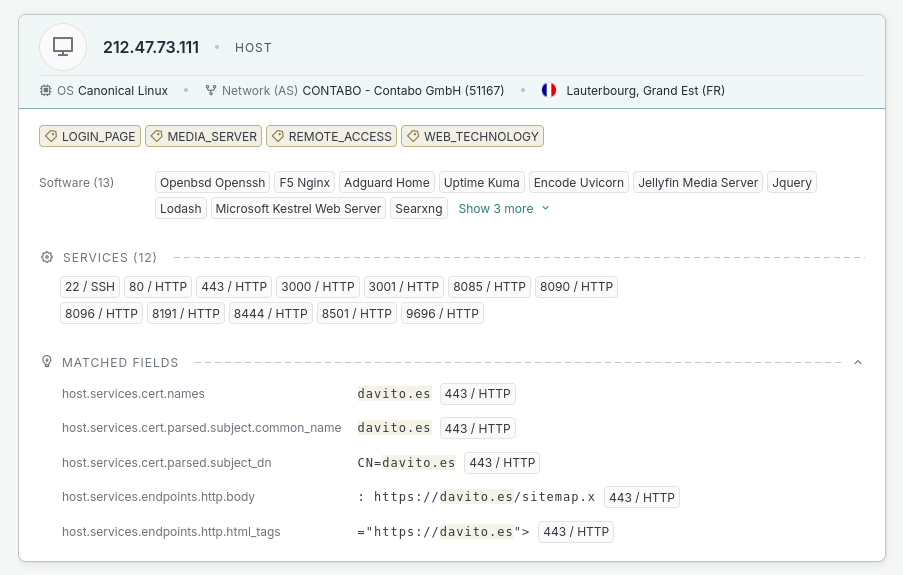Open the 443 / HTTP service in Services list
This screenshot has width=903, height=575.
(x=234, y=286)
